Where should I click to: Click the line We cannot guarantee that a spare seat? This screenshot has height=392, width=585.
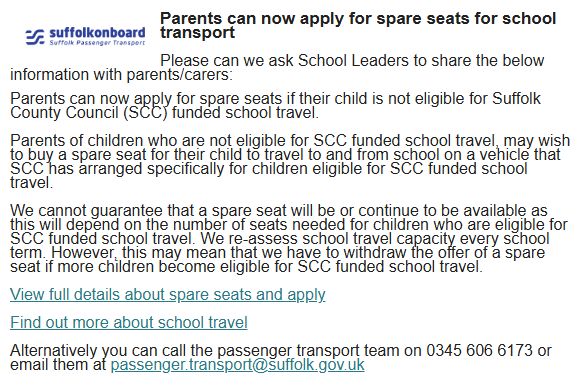point(279,211)
